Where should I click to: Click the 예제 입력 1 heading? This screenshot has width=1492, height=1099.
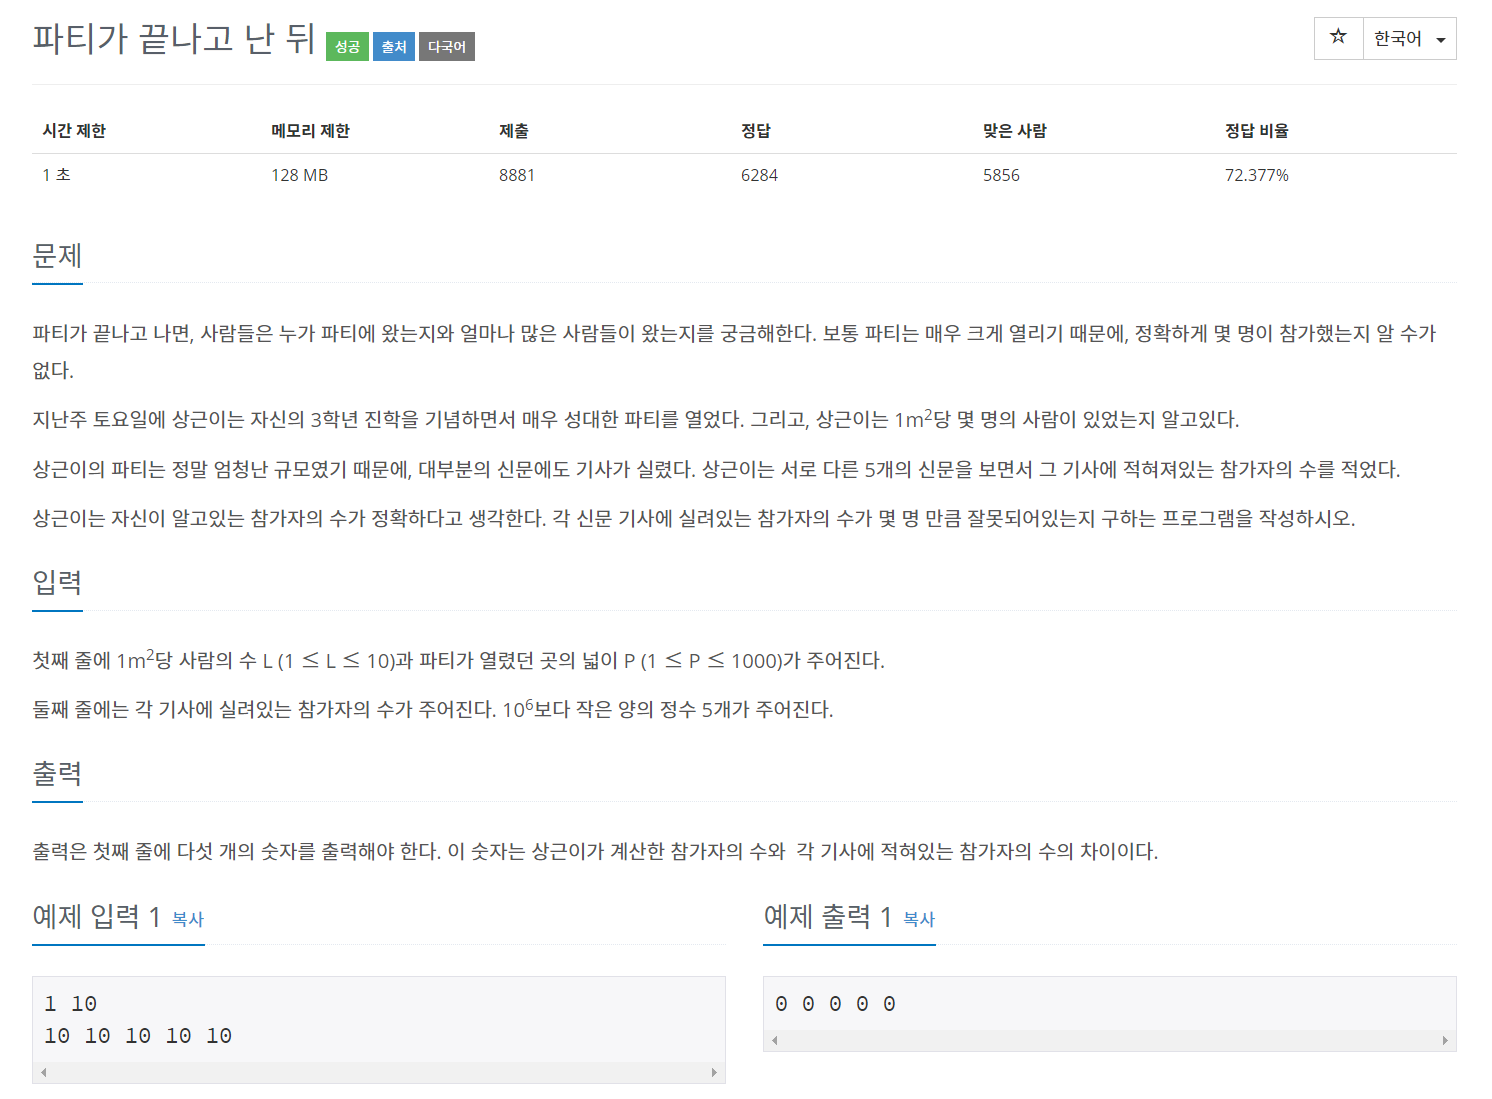[x=97, y=916]
